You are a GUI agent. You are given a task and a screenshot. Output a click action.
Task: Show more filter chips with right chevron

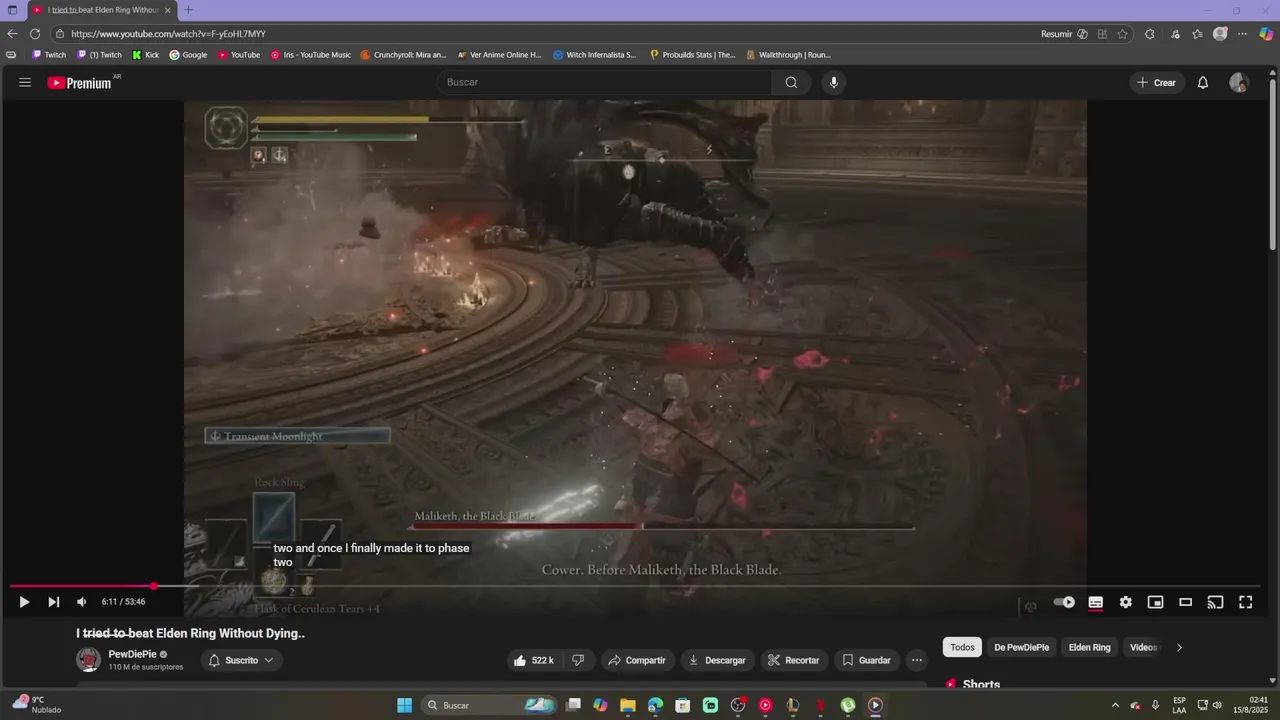pos(1179,647)
